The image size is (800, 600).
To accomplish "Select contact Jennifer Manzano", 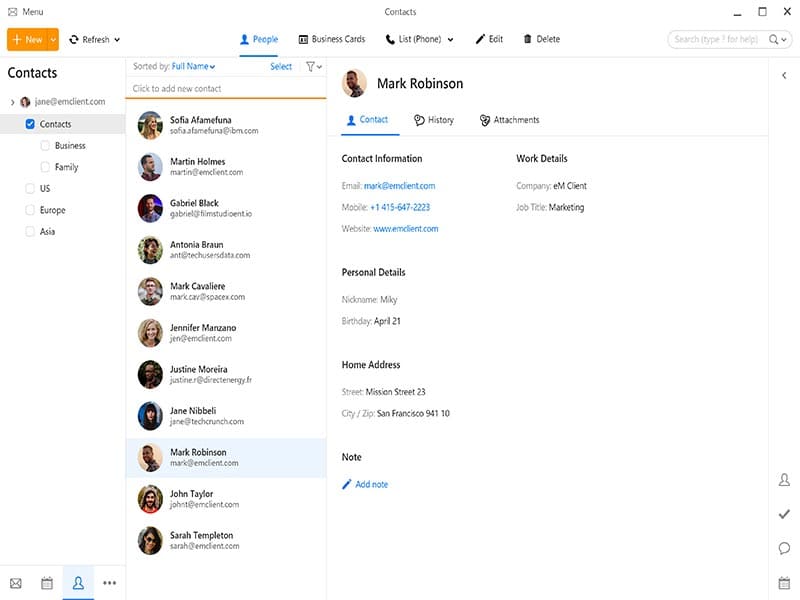I will click(x=226, y=333).
